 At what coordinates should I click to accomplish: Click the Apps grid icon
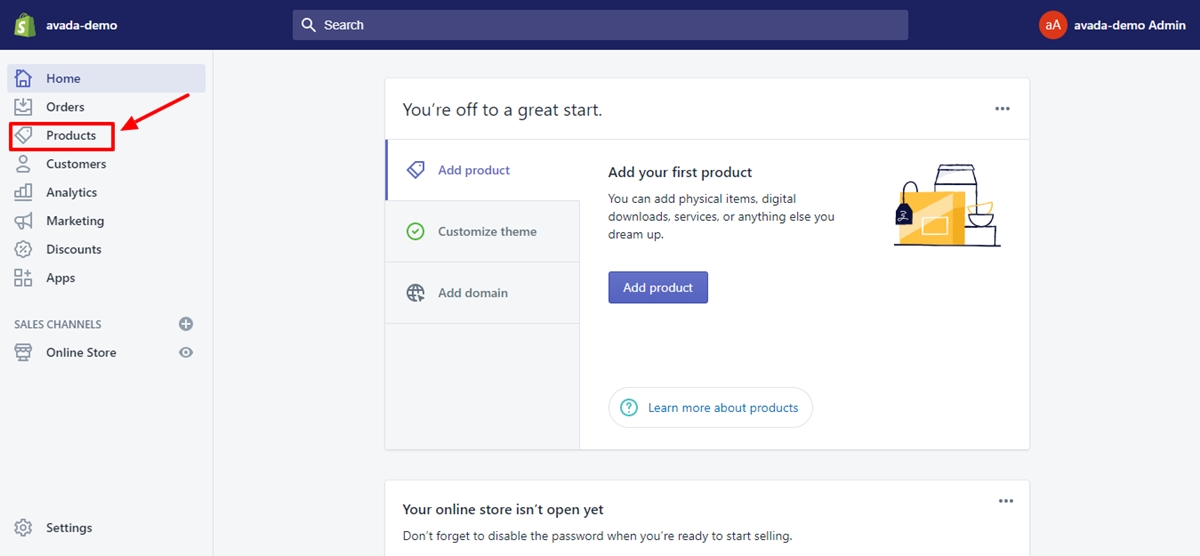[24, 278]
